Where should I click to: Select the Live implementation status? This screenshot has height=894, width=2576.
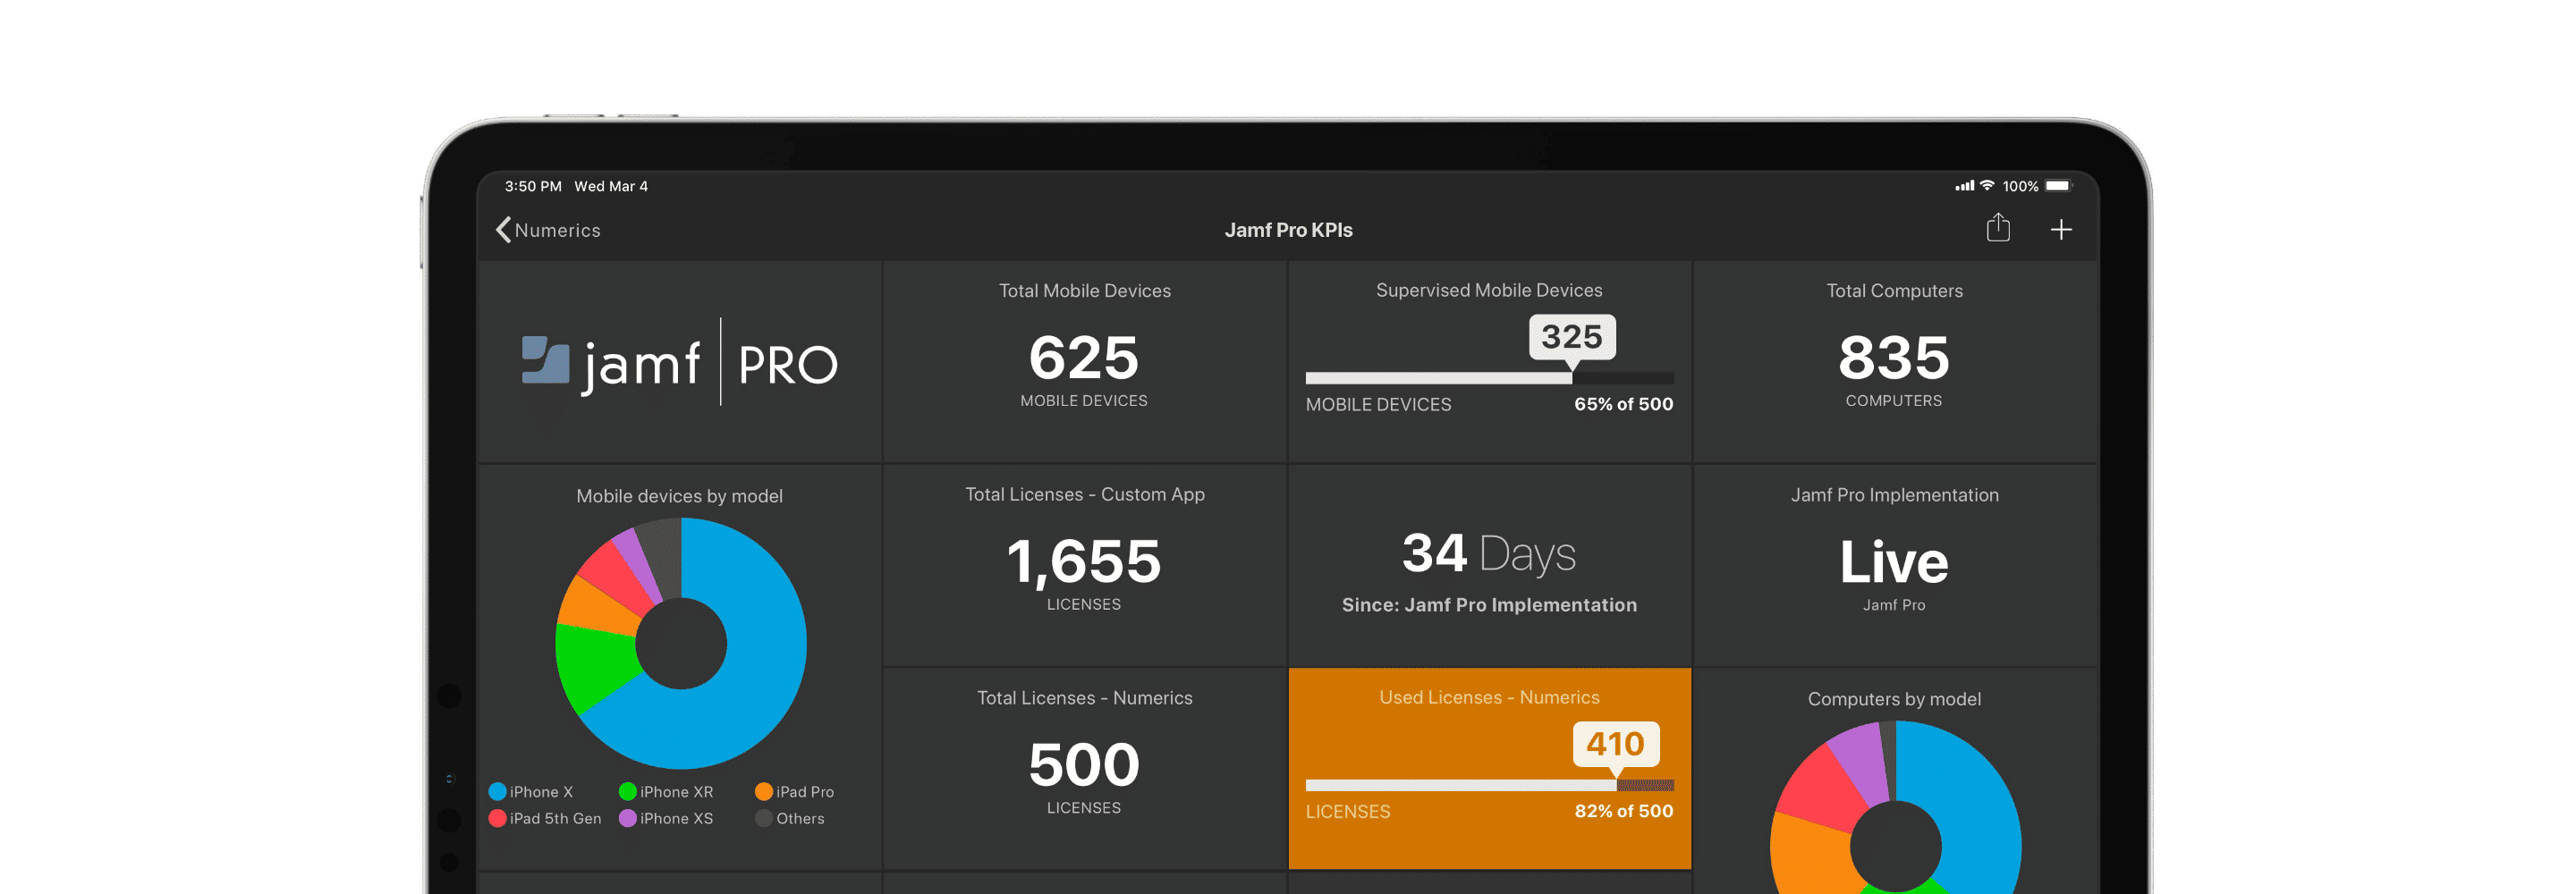coord(1894,561)
